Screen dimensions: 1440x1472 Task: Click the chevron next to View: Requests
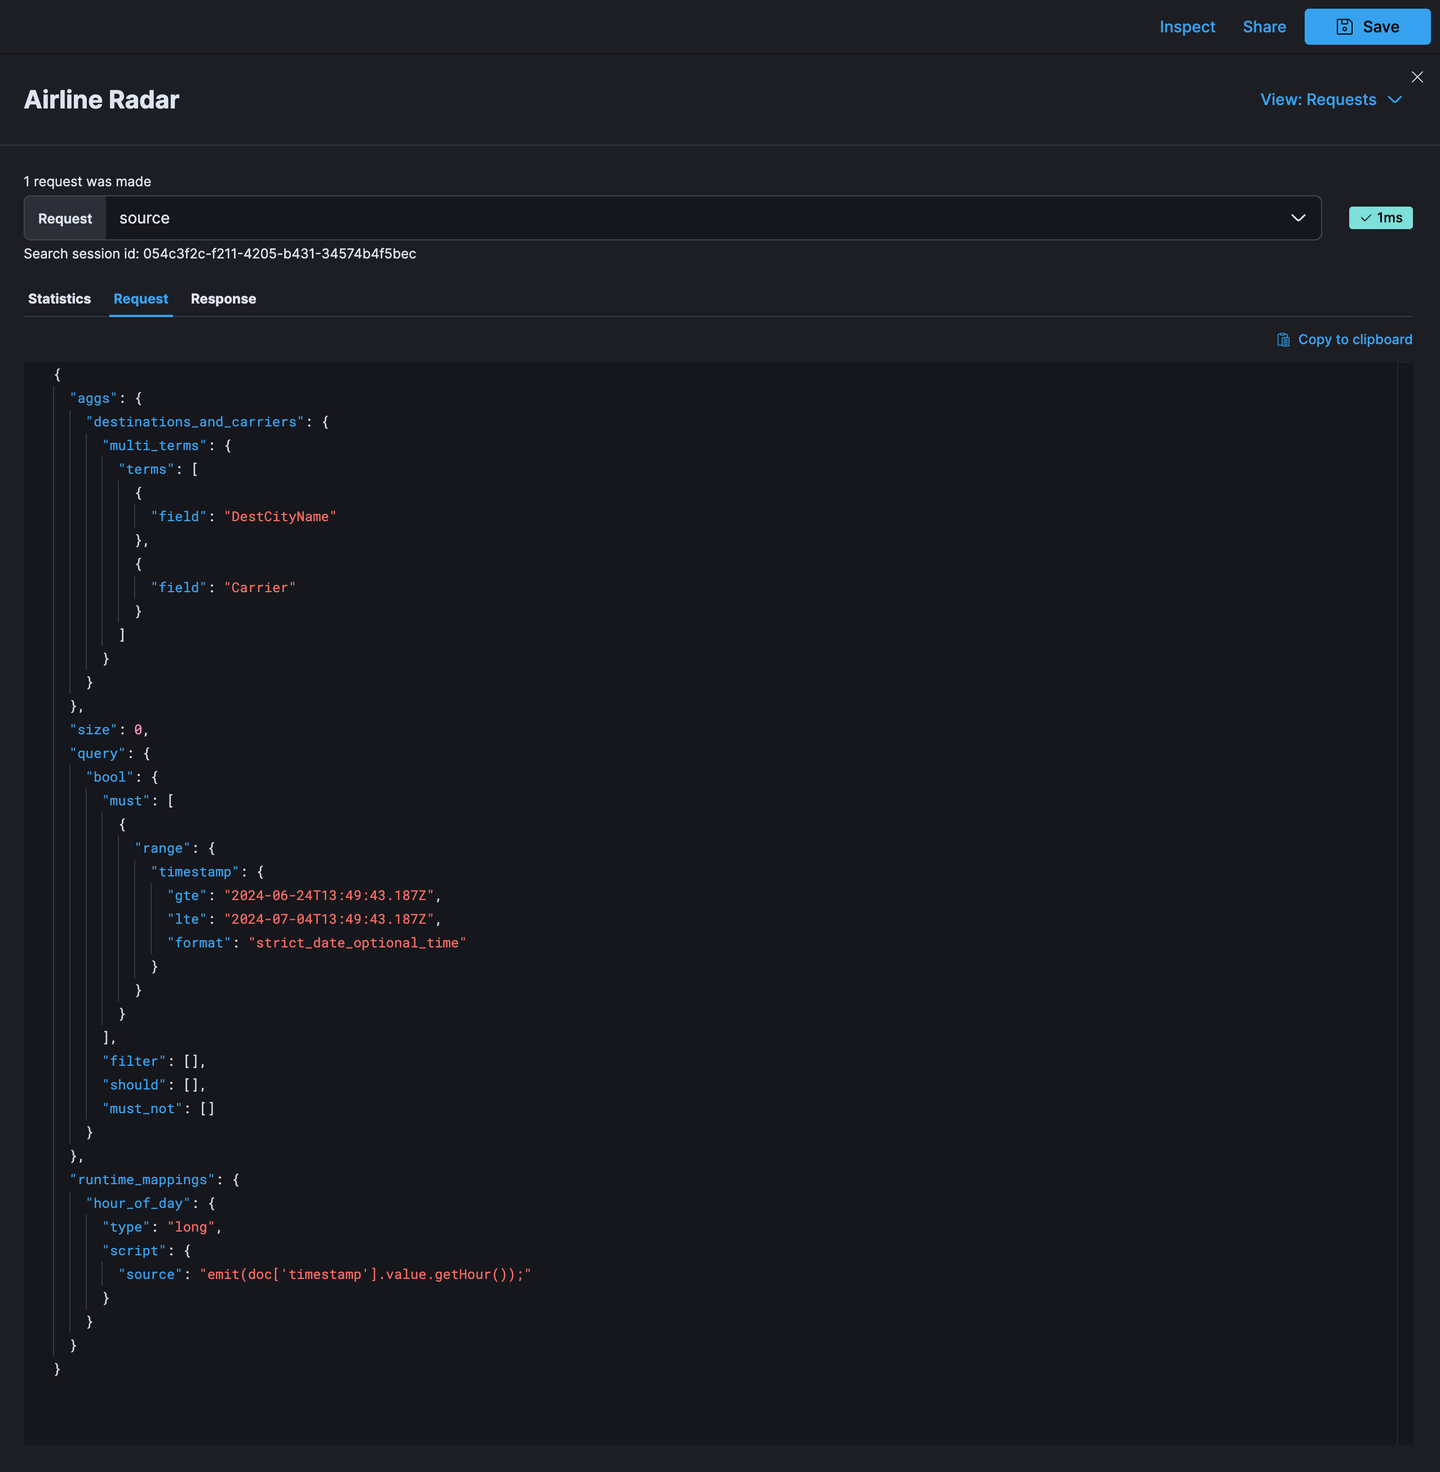[1395, 100]
